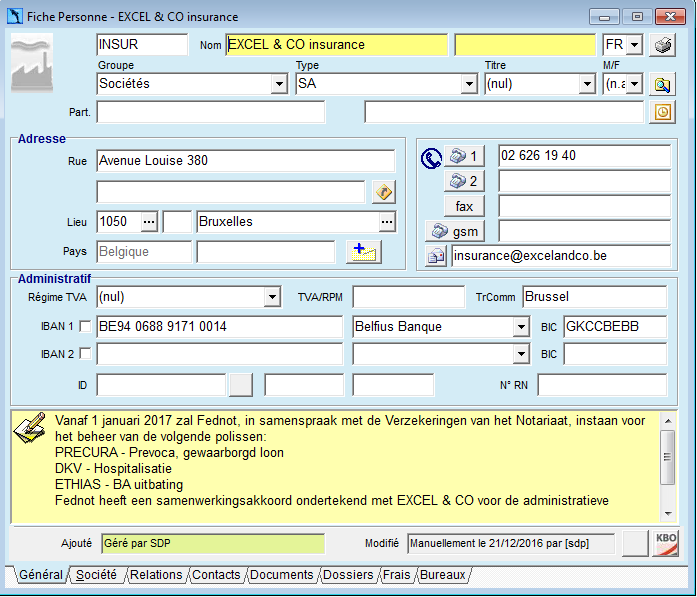
Task: Click the fax number field
Action: [584, 206]
